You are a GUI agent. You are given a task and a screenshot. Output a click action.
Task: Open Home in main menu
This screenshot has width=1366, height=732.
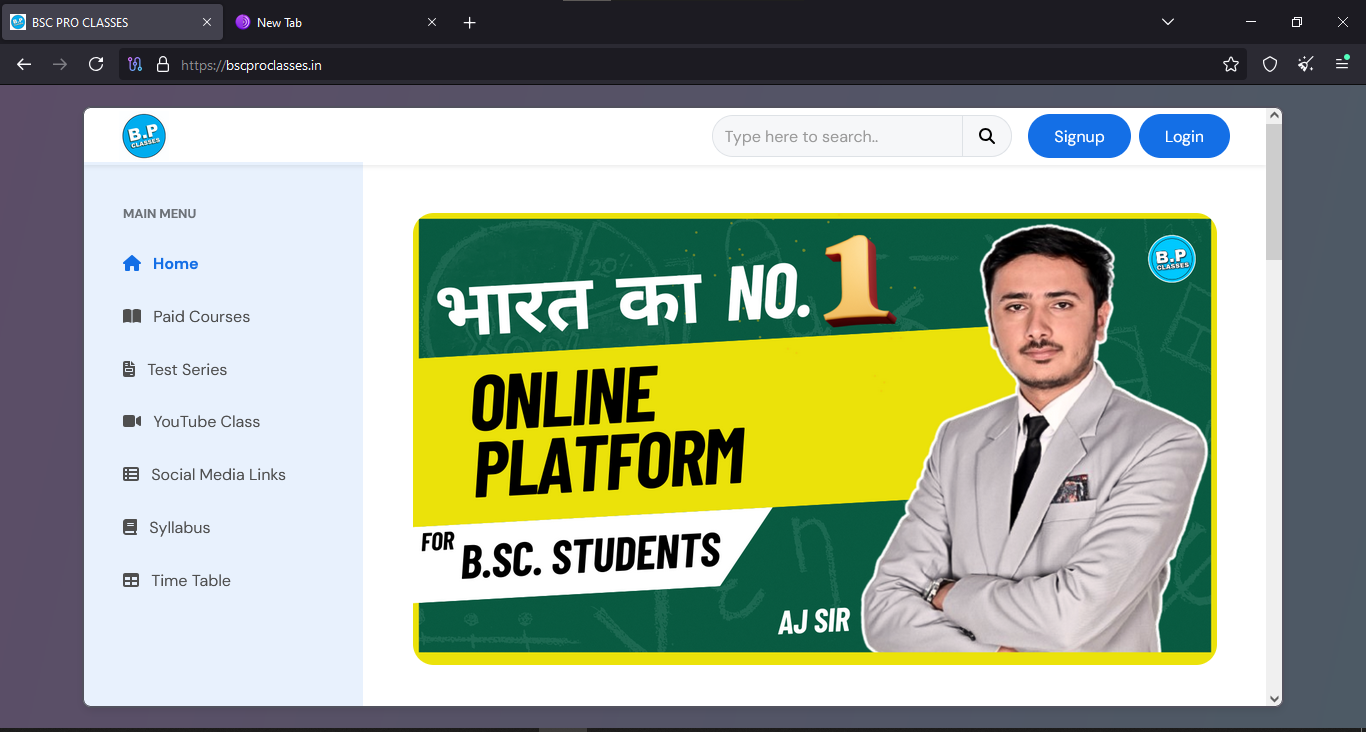pyautogui.click(x=160, y=264)
